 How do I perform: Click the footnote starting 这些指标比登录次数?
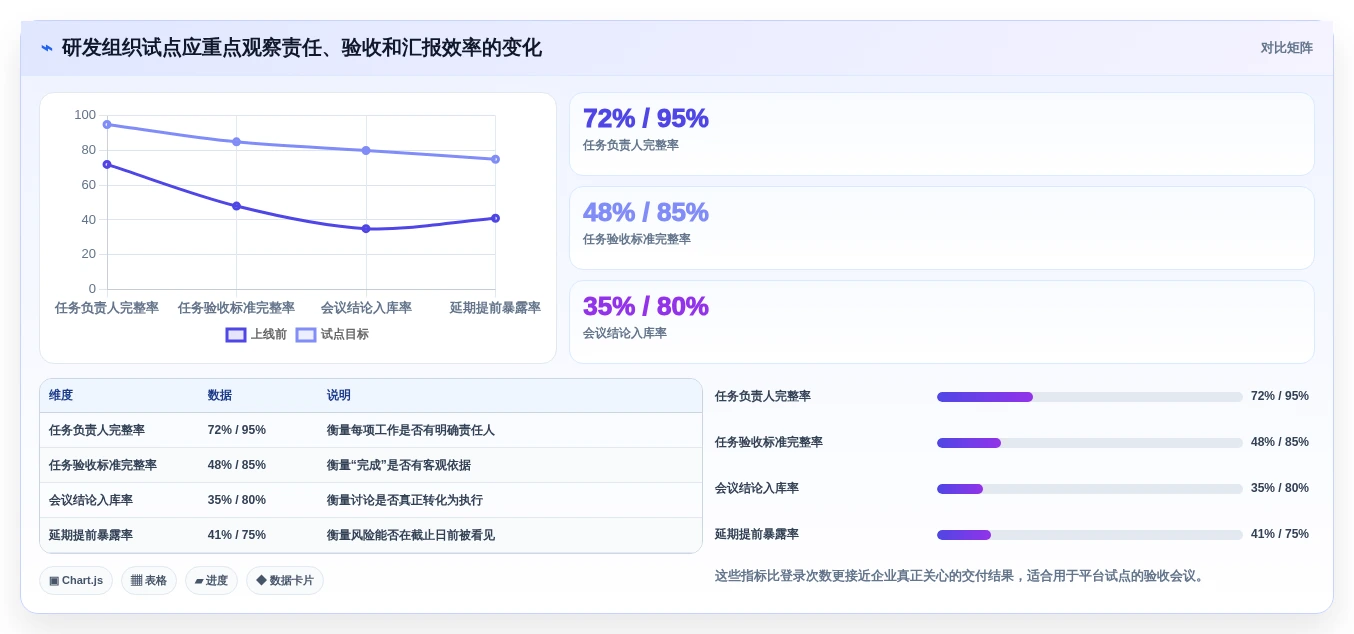[962, 577]
